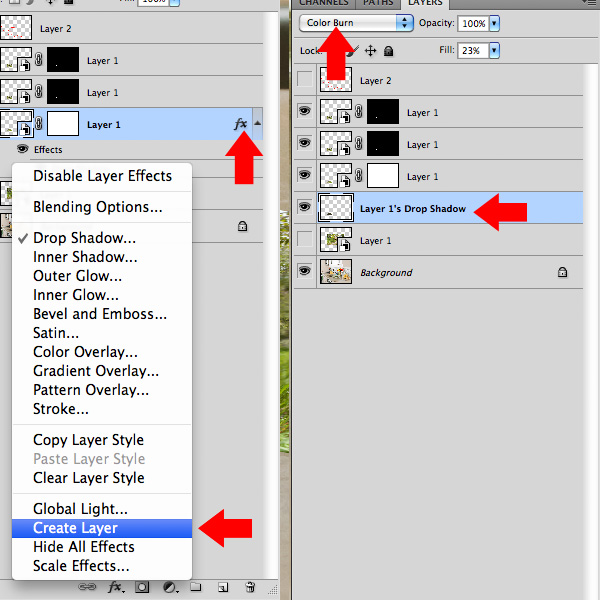This screenshot has height=600, width=600.
Task: Open Global Light settings
Action: (x=102, y=509)
